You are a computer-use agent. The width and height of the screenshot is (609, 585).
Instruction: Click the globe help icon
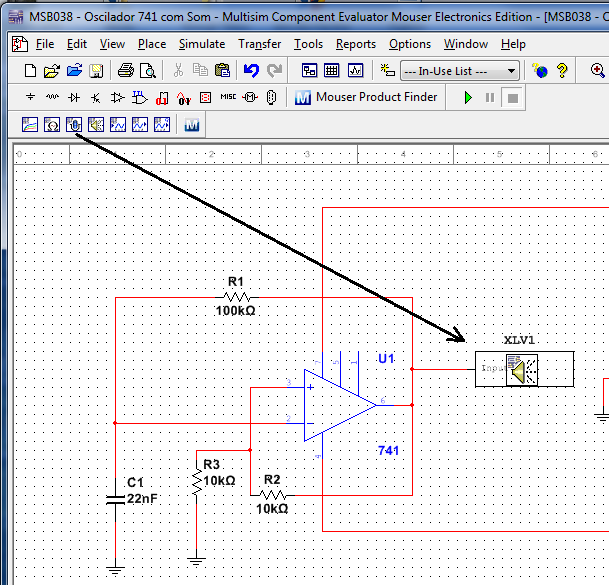point(540,71)
